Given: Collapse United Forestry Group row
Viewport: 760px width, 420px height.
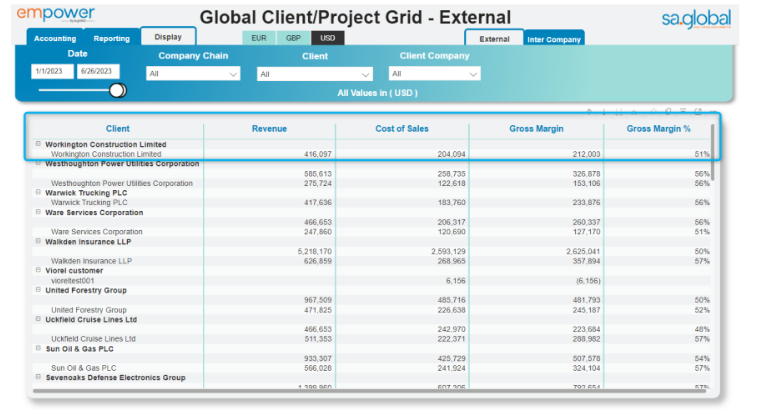Looking at the screenshot, I should point(38,290).
